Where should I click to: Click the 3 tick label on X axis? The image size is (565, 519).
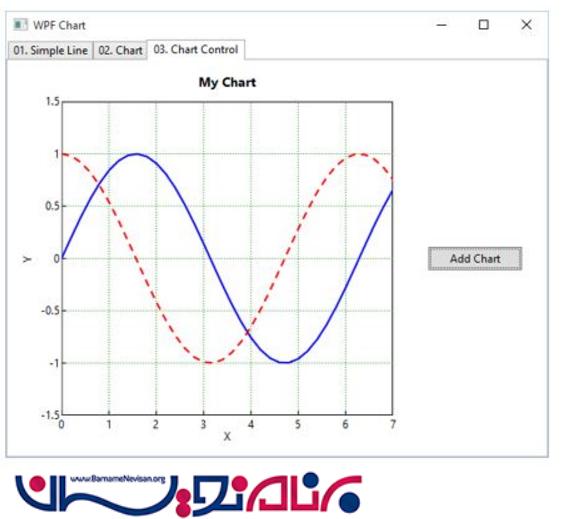203,424
